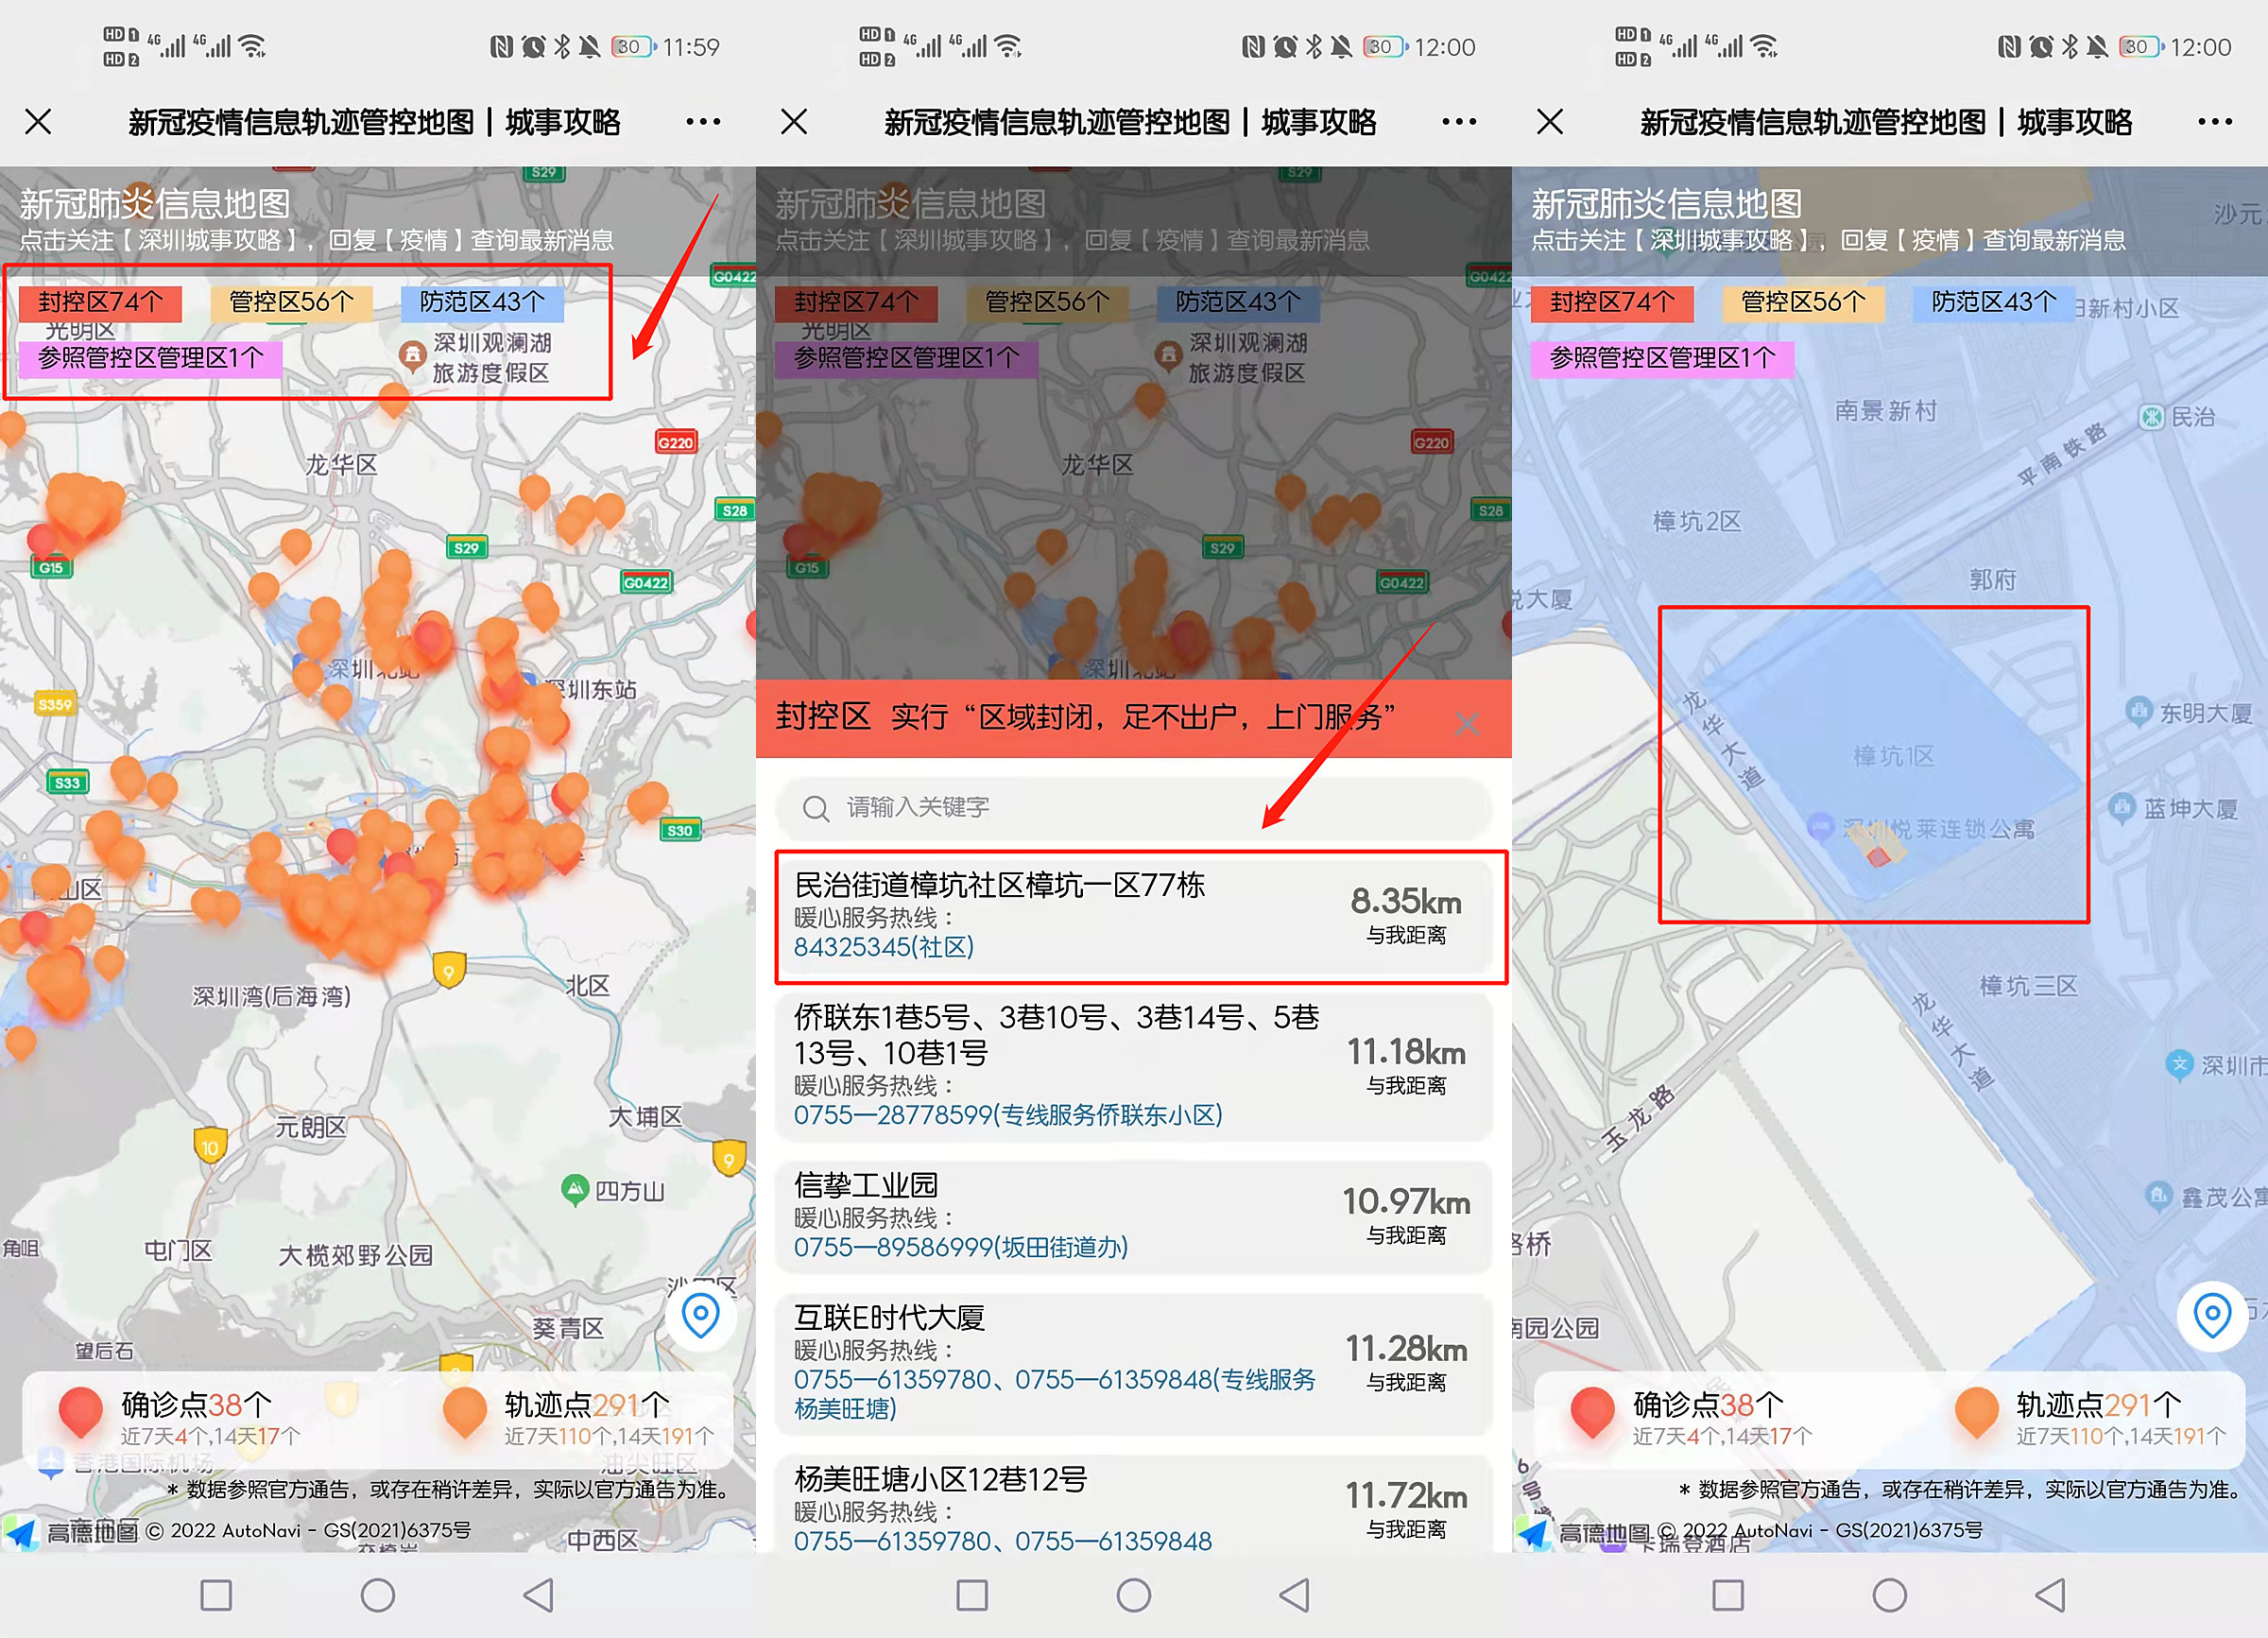Tap the 深圳悦莱连锁公寓 hotel marker on right map
This screenshot has width=2268, height=1638.
coord(1820,827)
